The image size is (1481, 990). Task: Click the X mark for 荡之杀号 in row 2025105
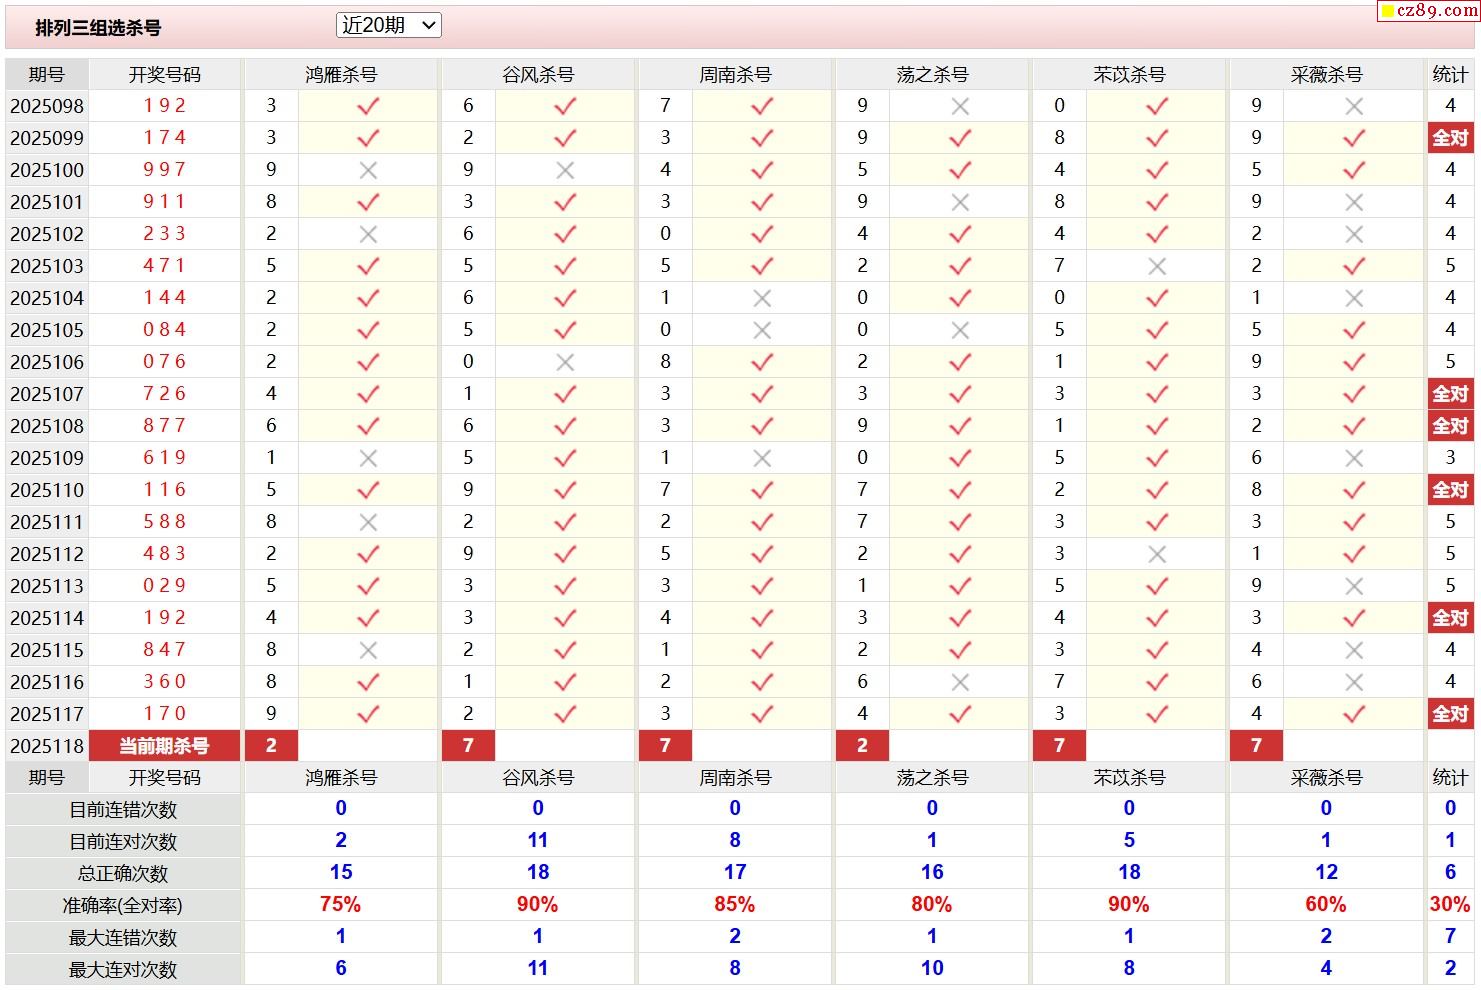click(x=960, y=330)
